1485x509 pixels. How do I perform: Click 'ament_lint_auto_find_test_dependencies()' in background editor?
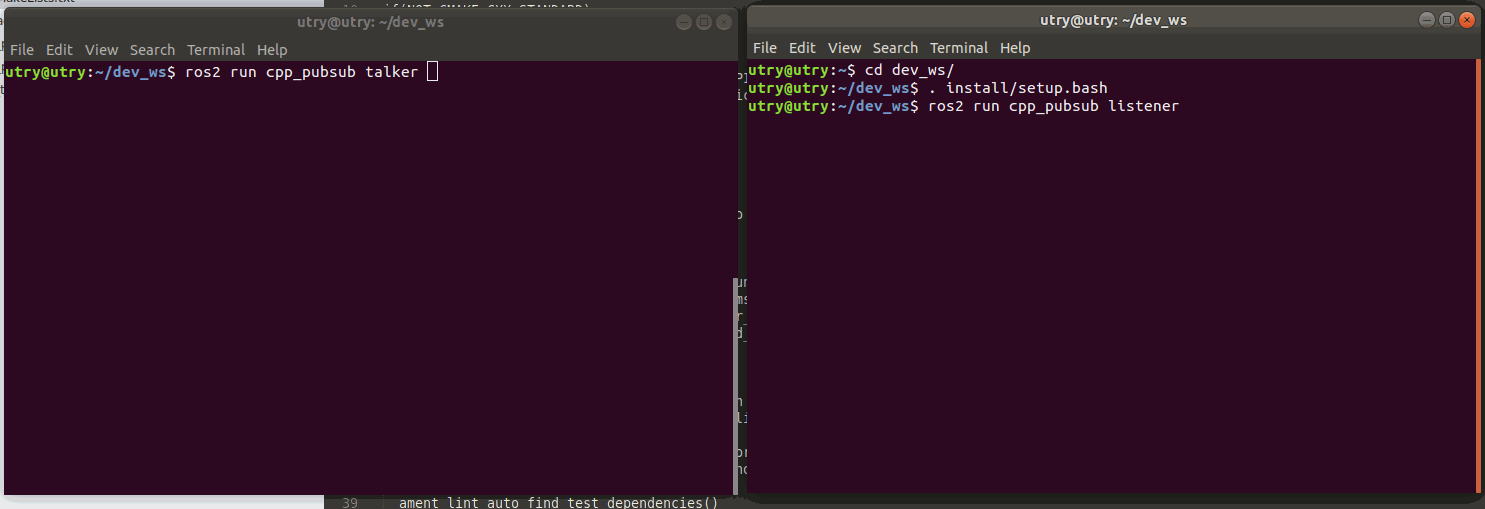click(x=558, y=503)
